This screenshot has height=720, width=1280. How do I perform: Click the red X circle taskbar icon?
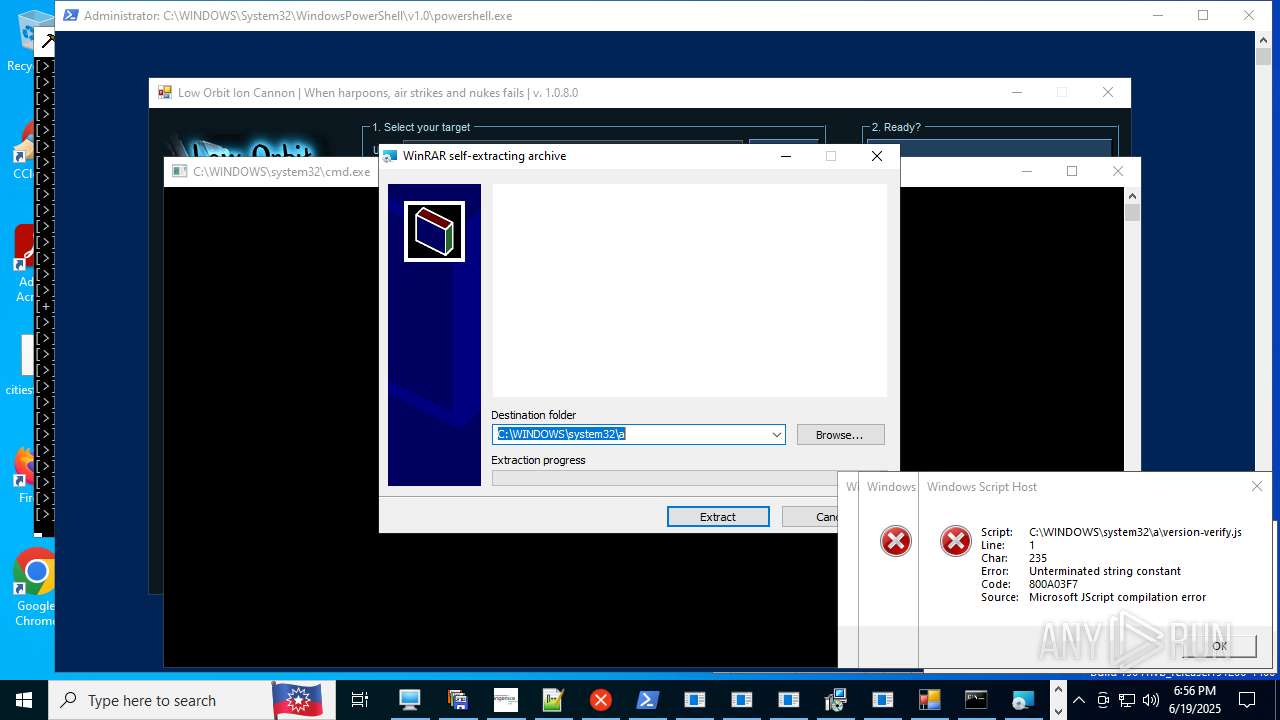coord(601,700)
